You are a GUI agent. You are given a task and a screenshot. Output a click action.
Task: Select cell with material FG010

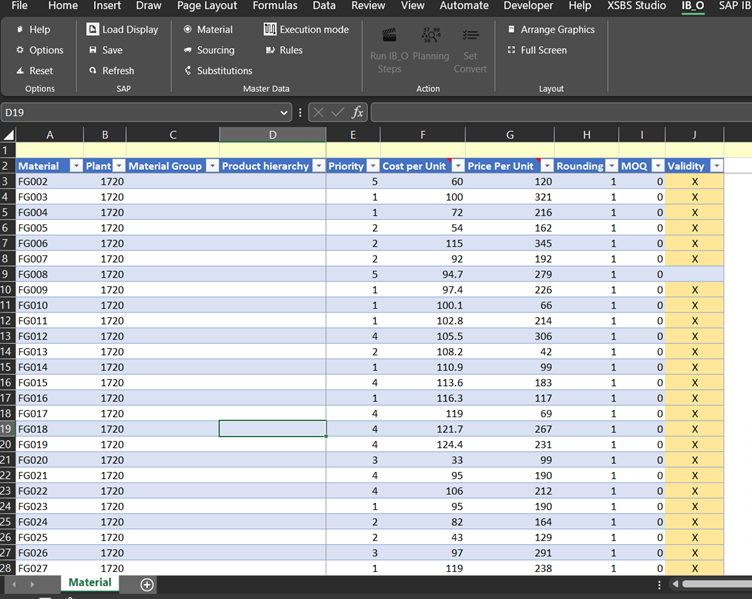tap(49, 305)
